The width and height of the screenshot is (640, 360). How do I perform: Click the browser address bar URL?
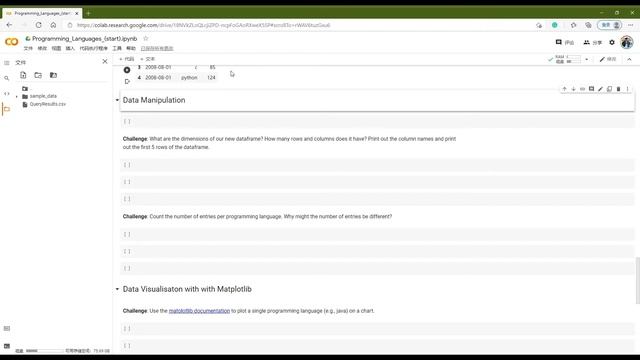[x=203, y=25]
